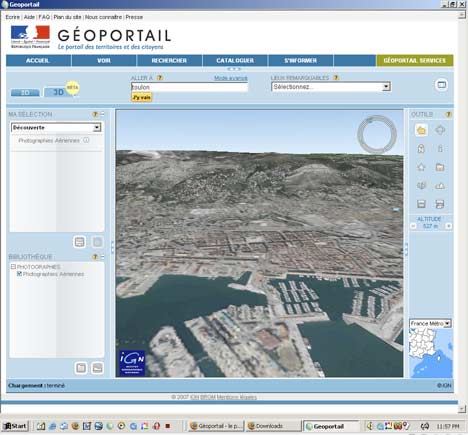Click the France overview mini map

[431, 353]
